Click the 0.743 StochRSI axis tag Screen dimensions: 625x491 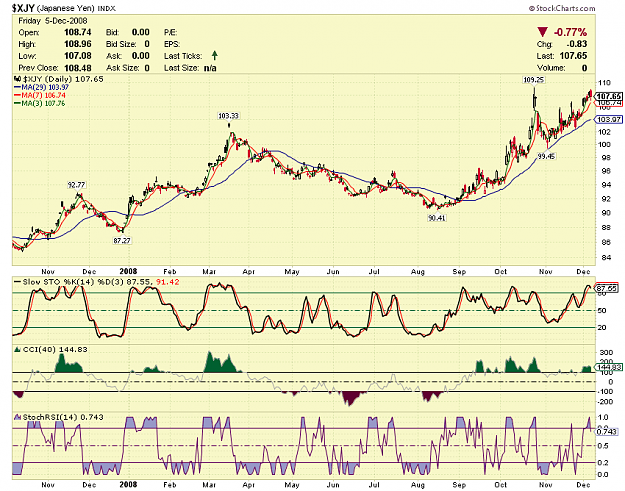607,432
